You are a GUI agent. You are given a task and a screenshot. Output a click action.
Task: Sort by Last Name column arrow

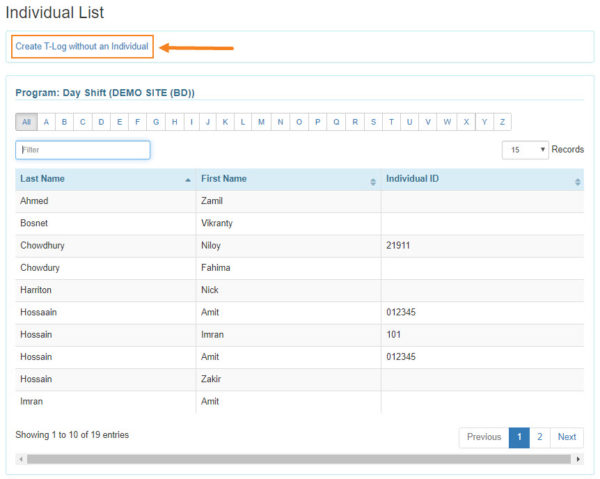pyautogui.click(x=188, y=180)
